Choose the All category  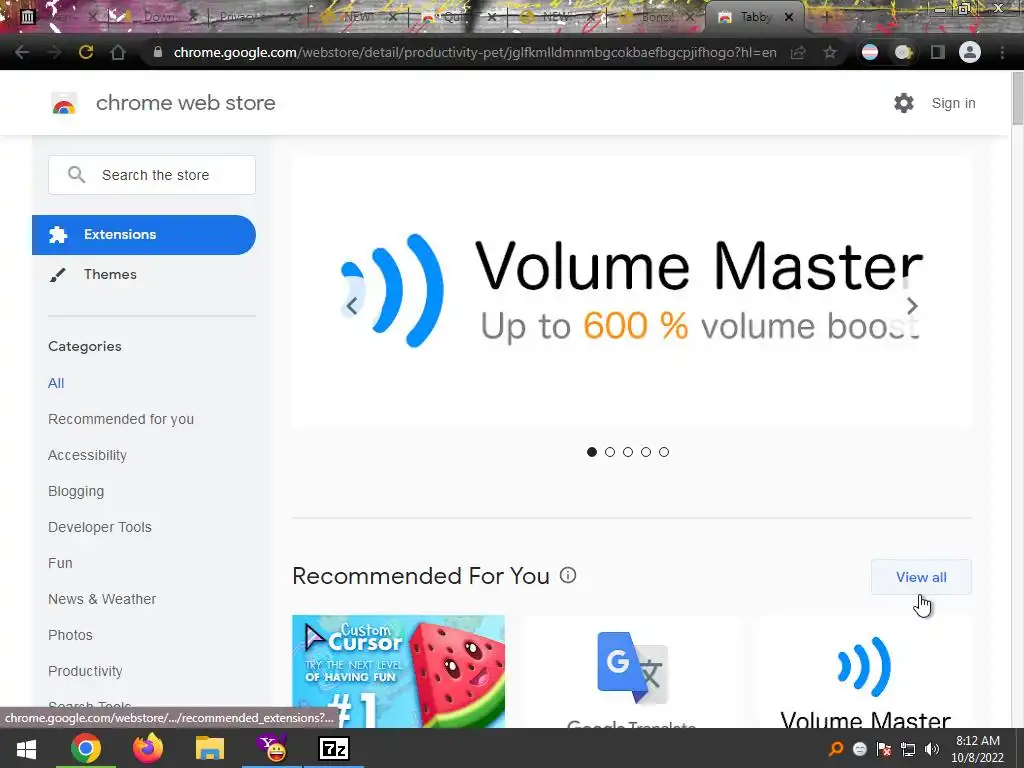tap(56, 383)
